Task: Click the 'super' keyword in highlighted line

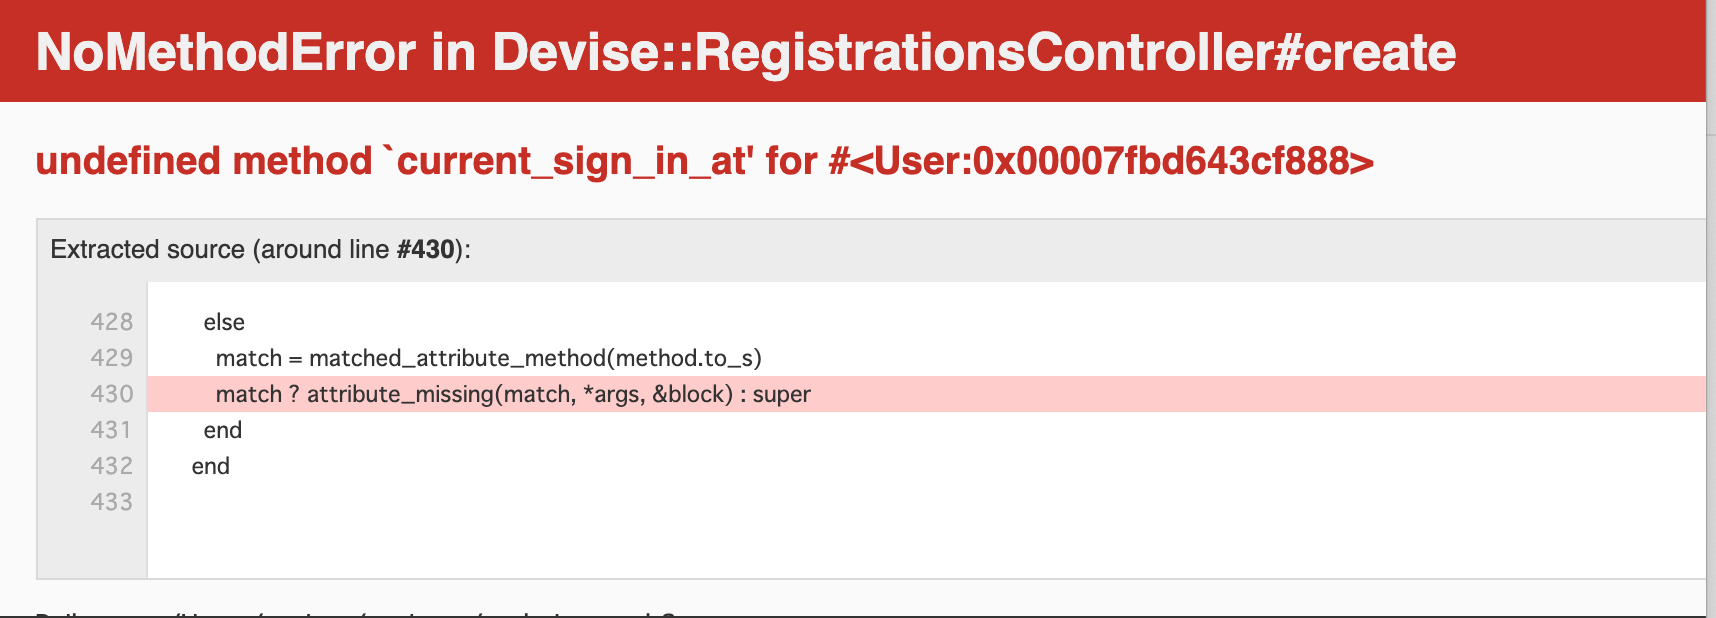Action: pos(781,395)
